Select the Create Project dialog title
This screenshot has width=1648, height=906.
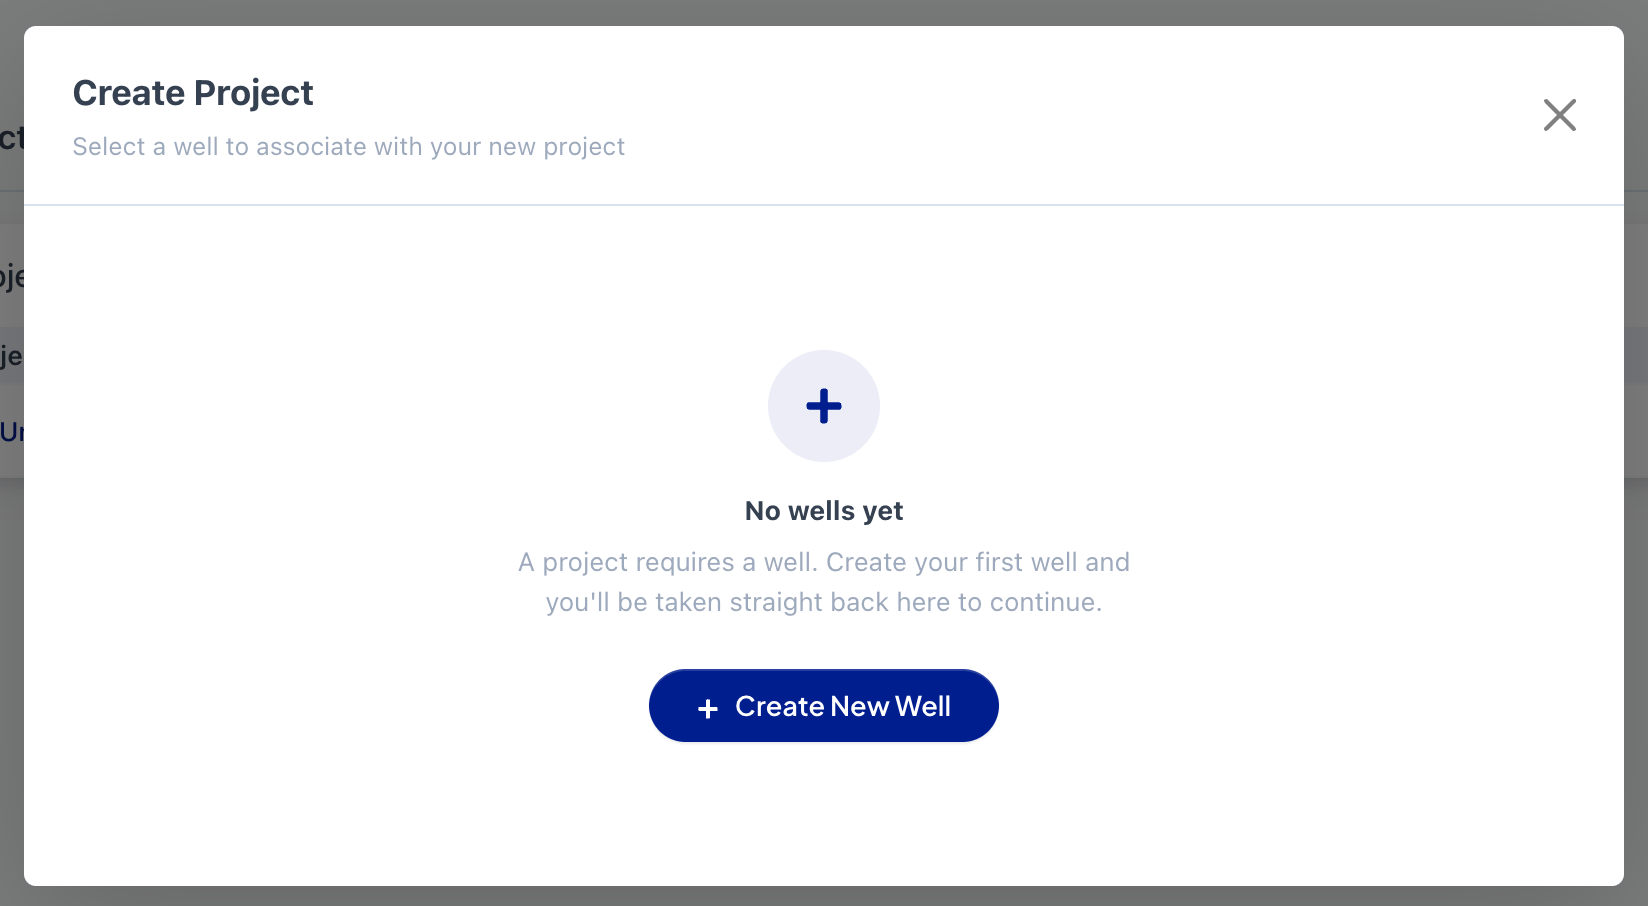193,93
